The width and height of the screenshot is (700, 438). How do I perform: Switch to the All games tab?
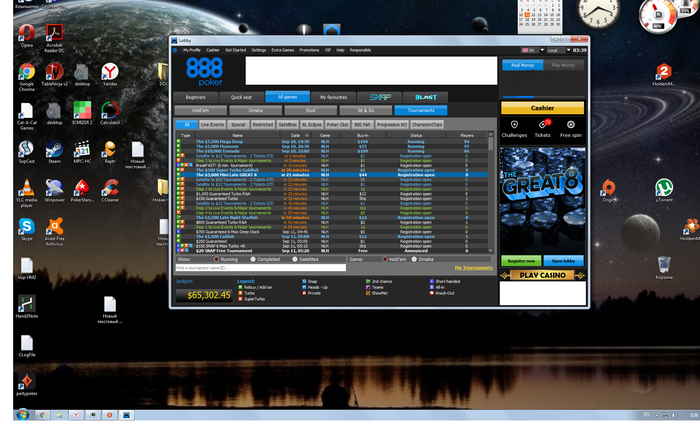tap(288, 97)
